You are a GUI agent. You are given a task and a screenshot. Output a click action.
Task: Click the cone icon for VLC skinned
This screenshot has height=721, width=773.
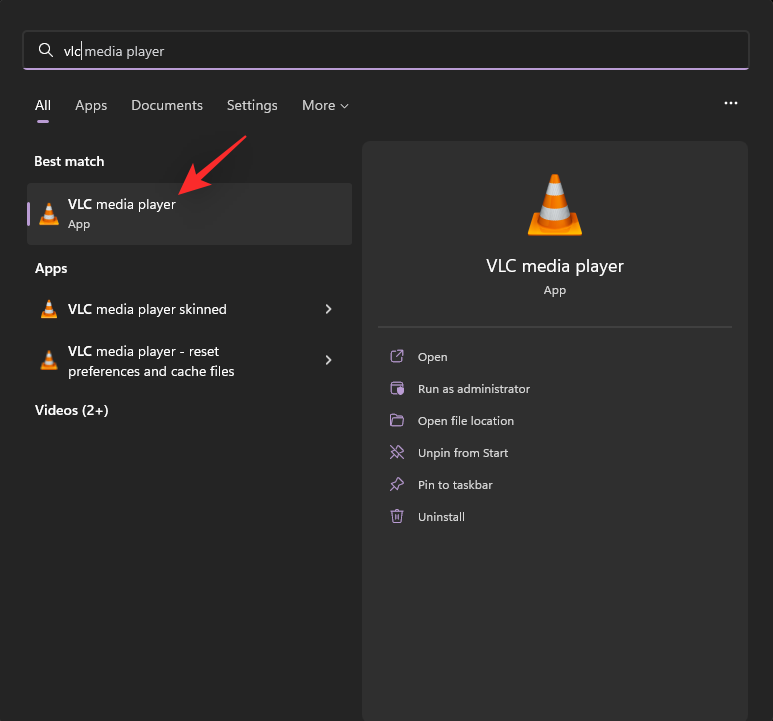(49, 309)
